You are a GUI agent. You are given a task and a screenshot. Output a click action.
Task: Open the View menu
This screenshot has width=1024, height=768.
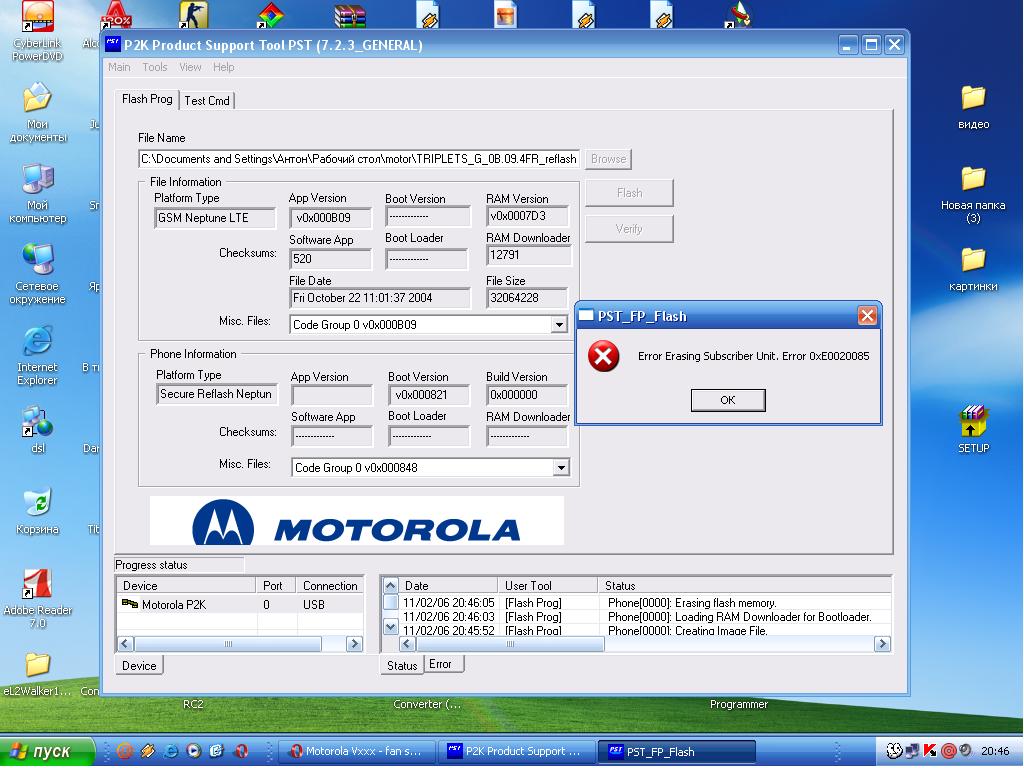(x=190, y=67)
